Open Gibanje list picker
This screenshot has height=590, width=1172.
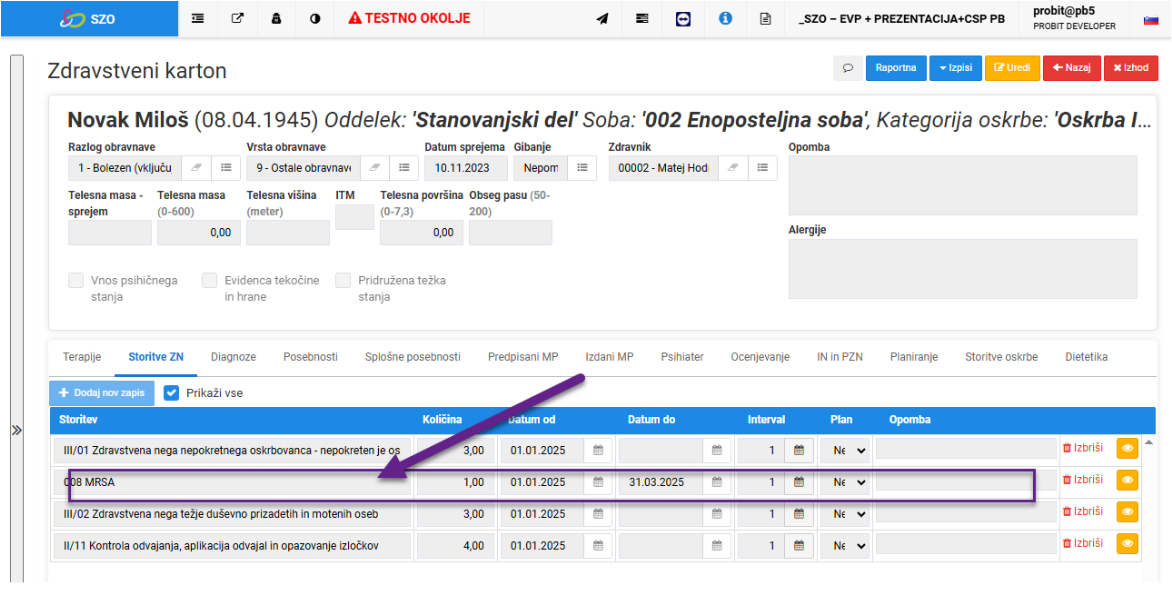click(x=582, y=168)
